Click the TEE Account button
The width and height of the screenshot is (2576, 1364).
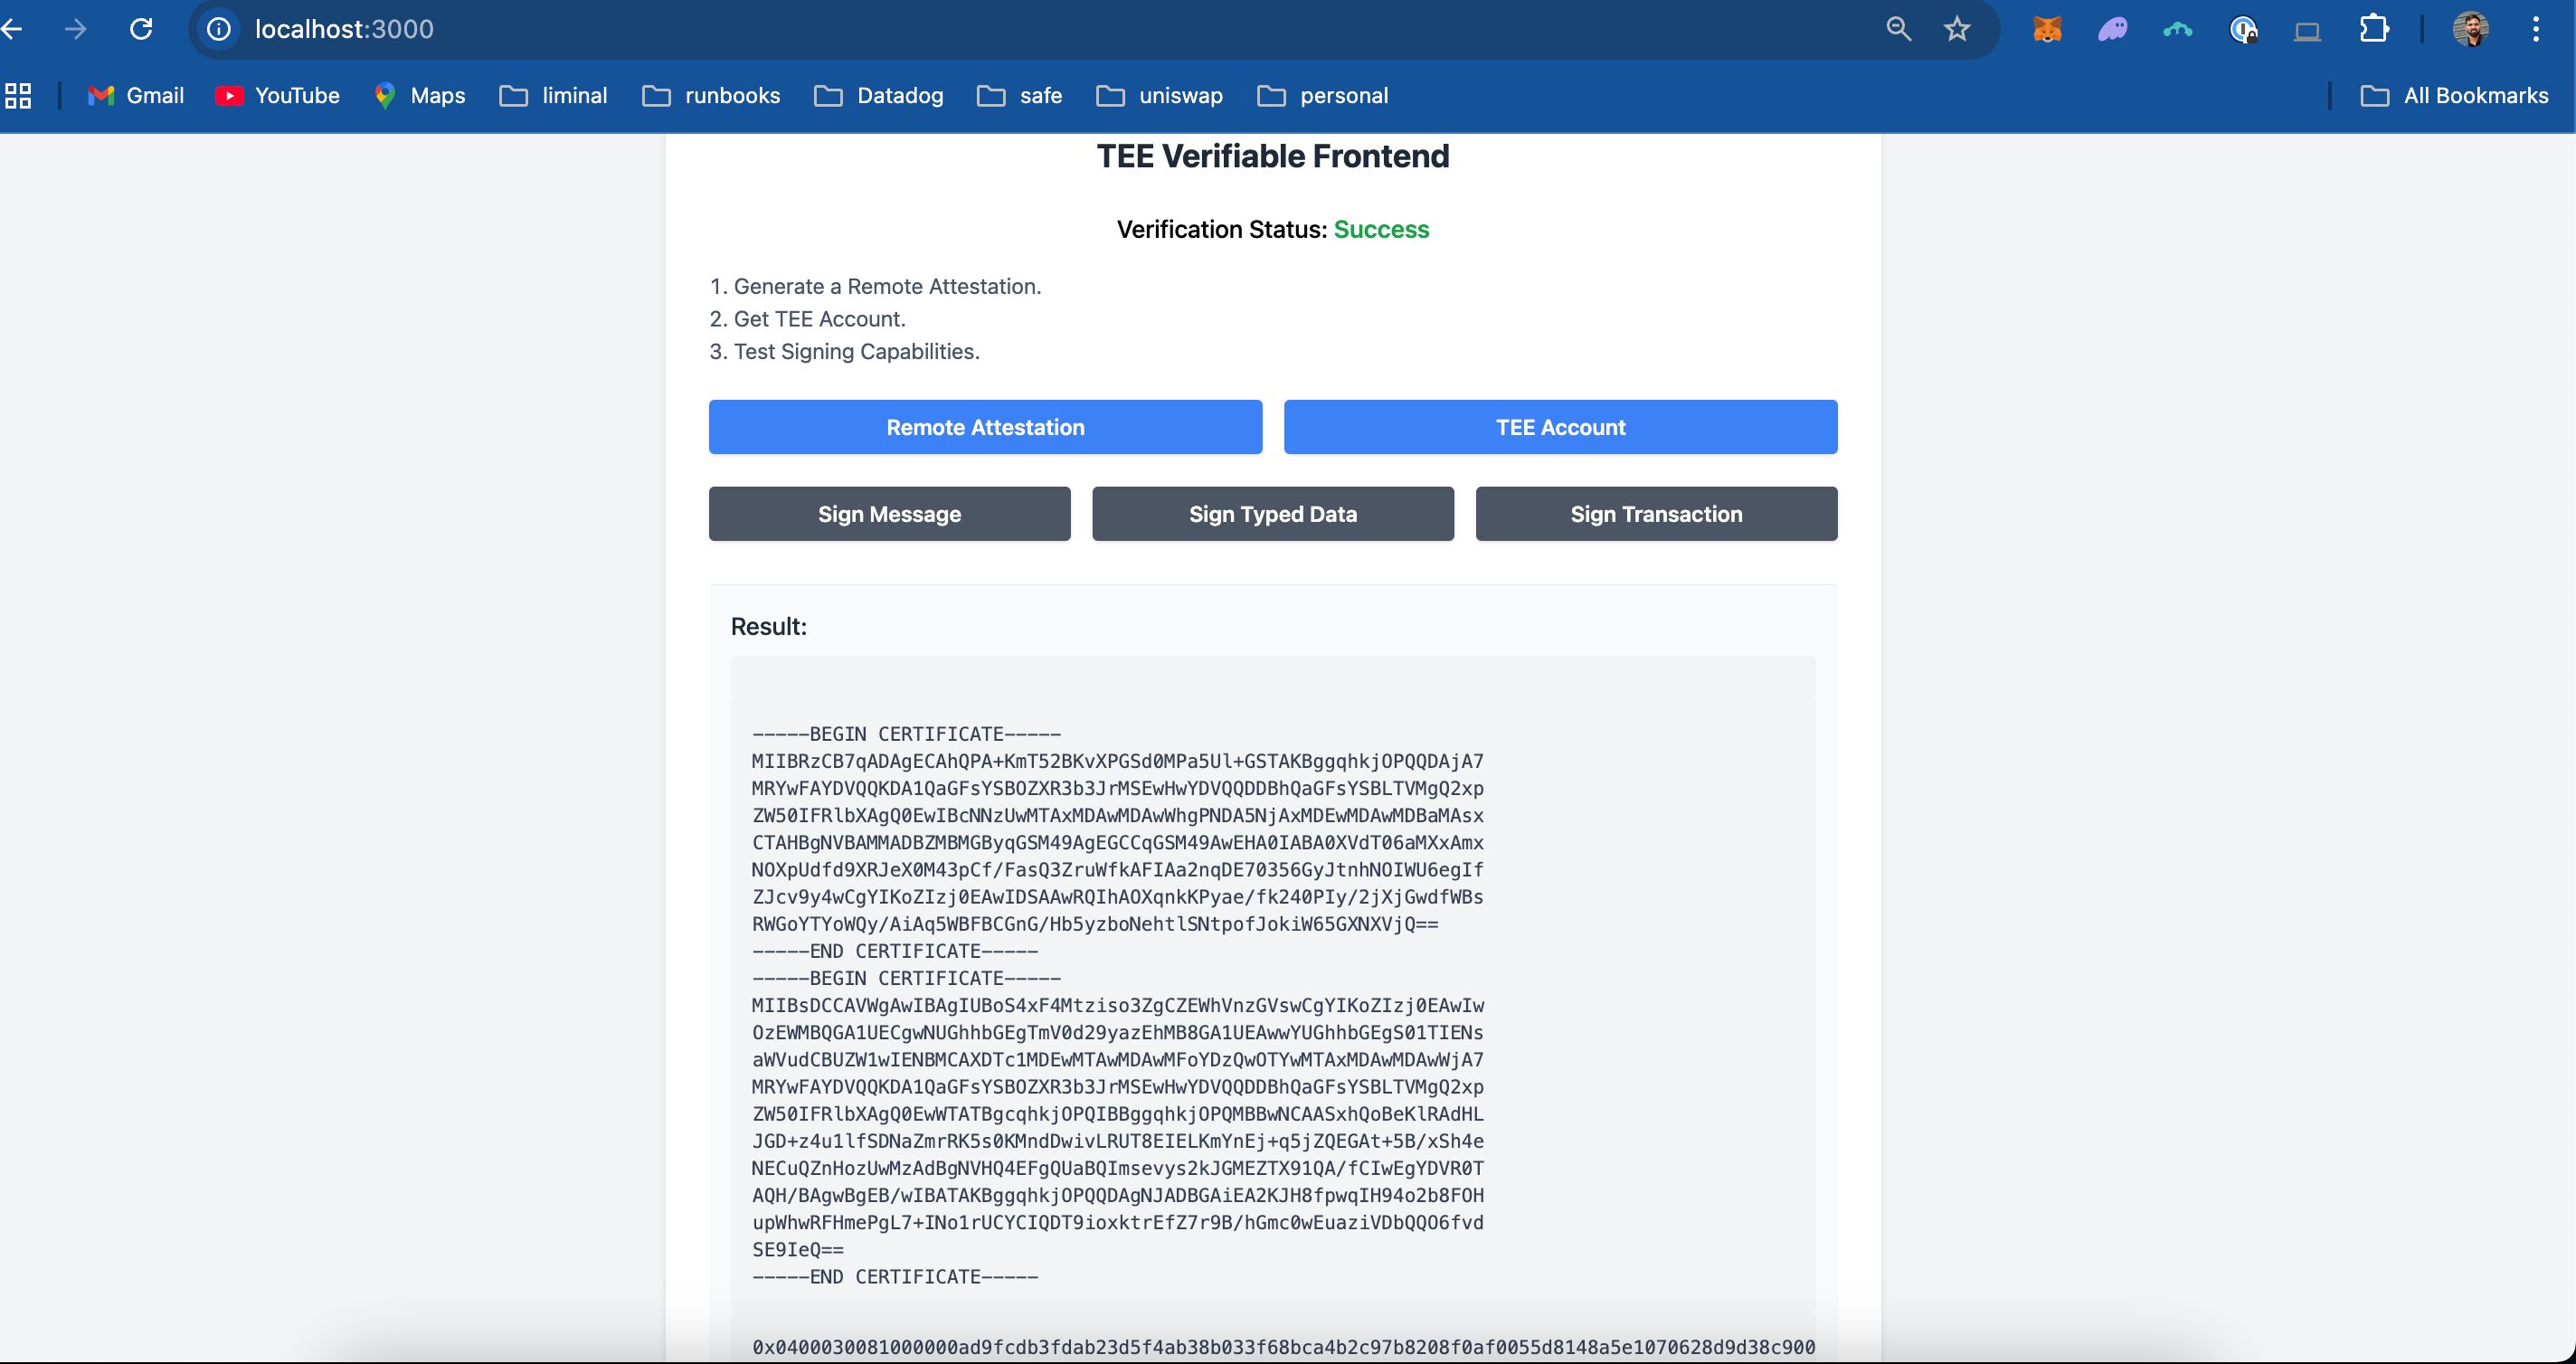[1558, 428]
